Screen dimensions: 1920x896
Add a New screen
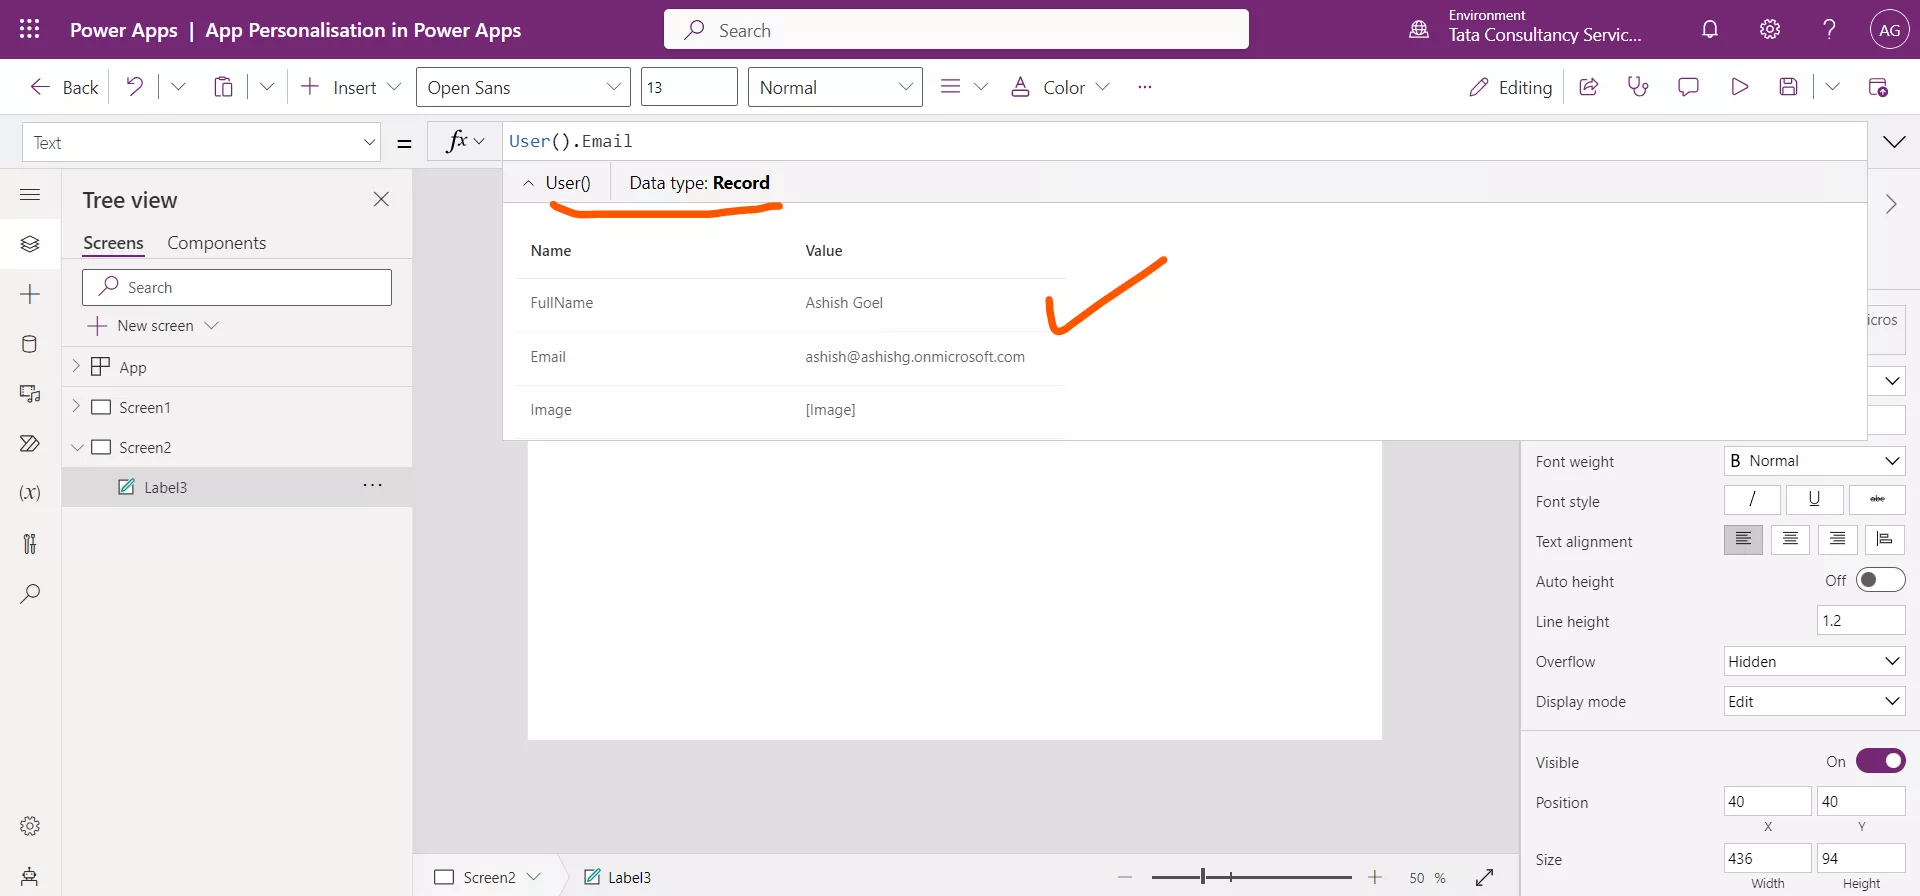[x=153, y=326]
